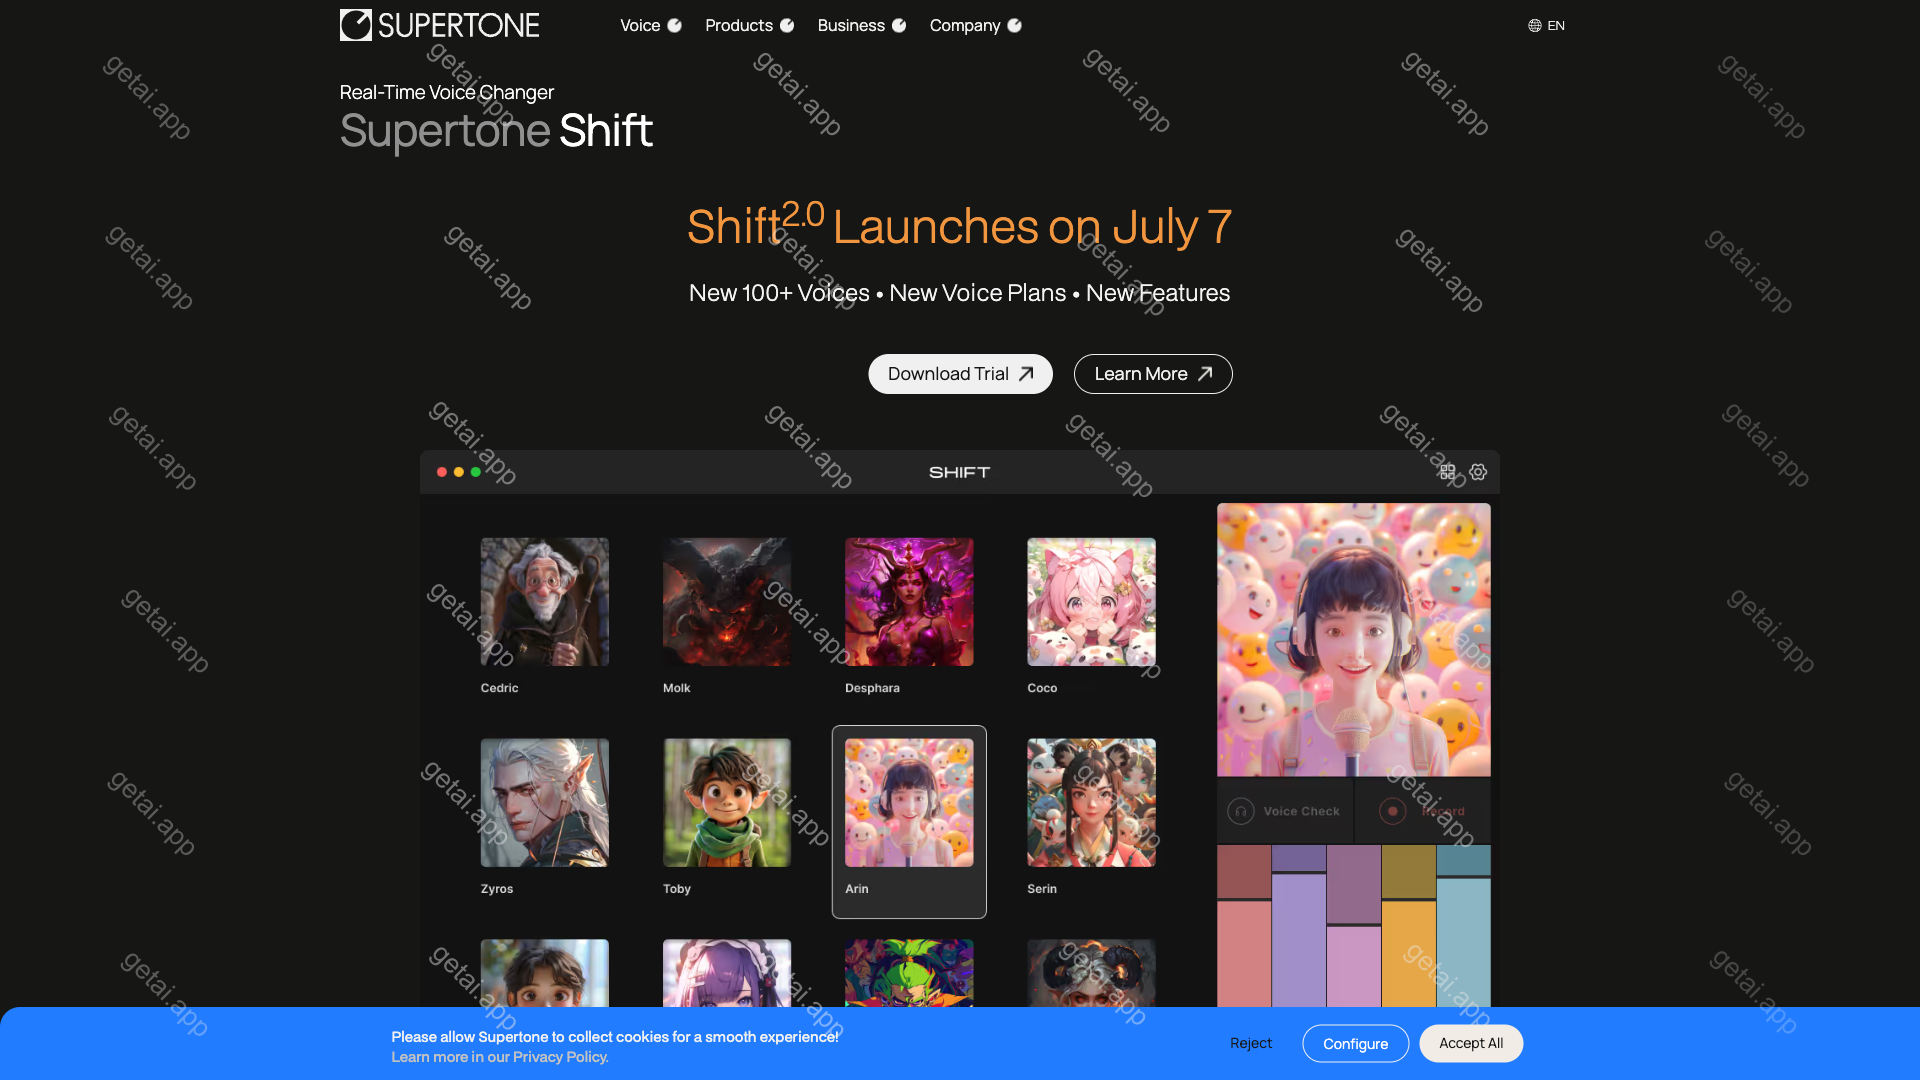Expand the Business dropdown arrow icon
Viewport: 1920px width, 1080px height.
[900, 26]
